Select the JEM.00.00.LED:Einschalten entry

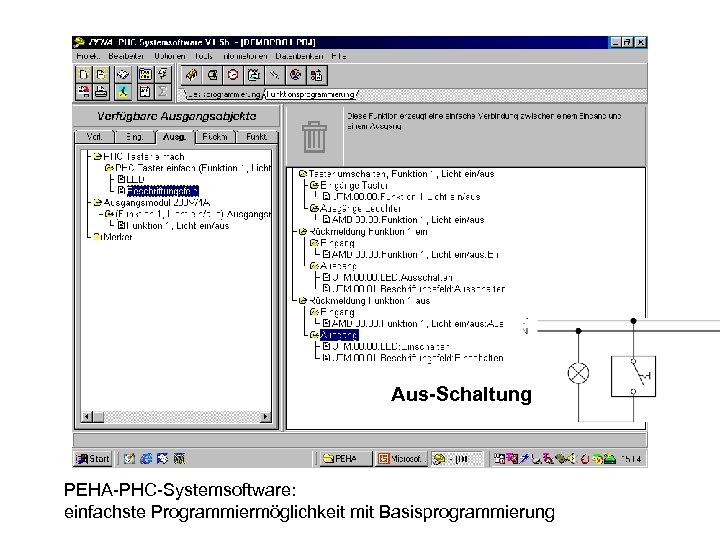click(x=390, y=346)
